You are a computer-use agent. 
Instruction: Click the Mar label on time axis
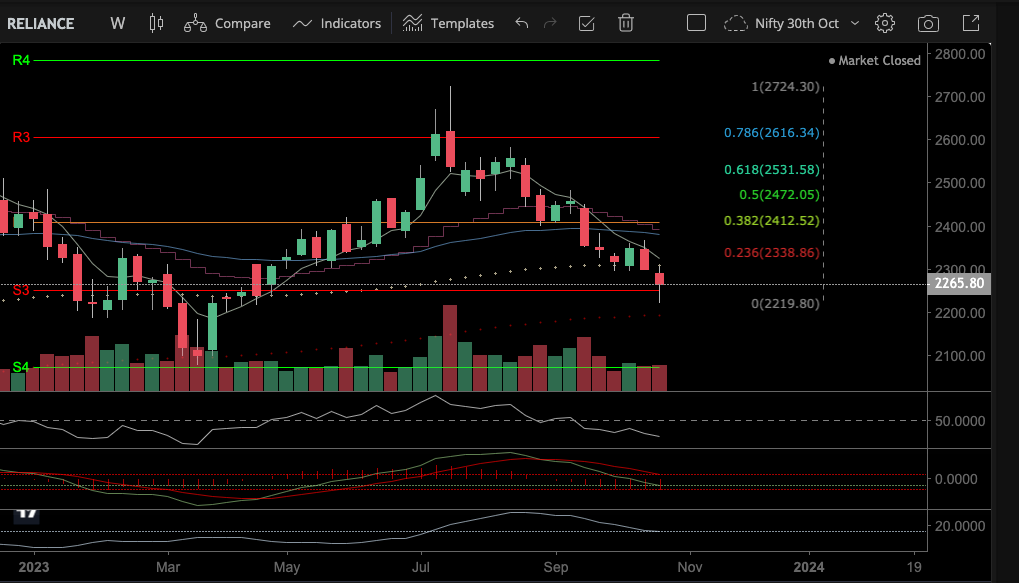tap(168, 567)
